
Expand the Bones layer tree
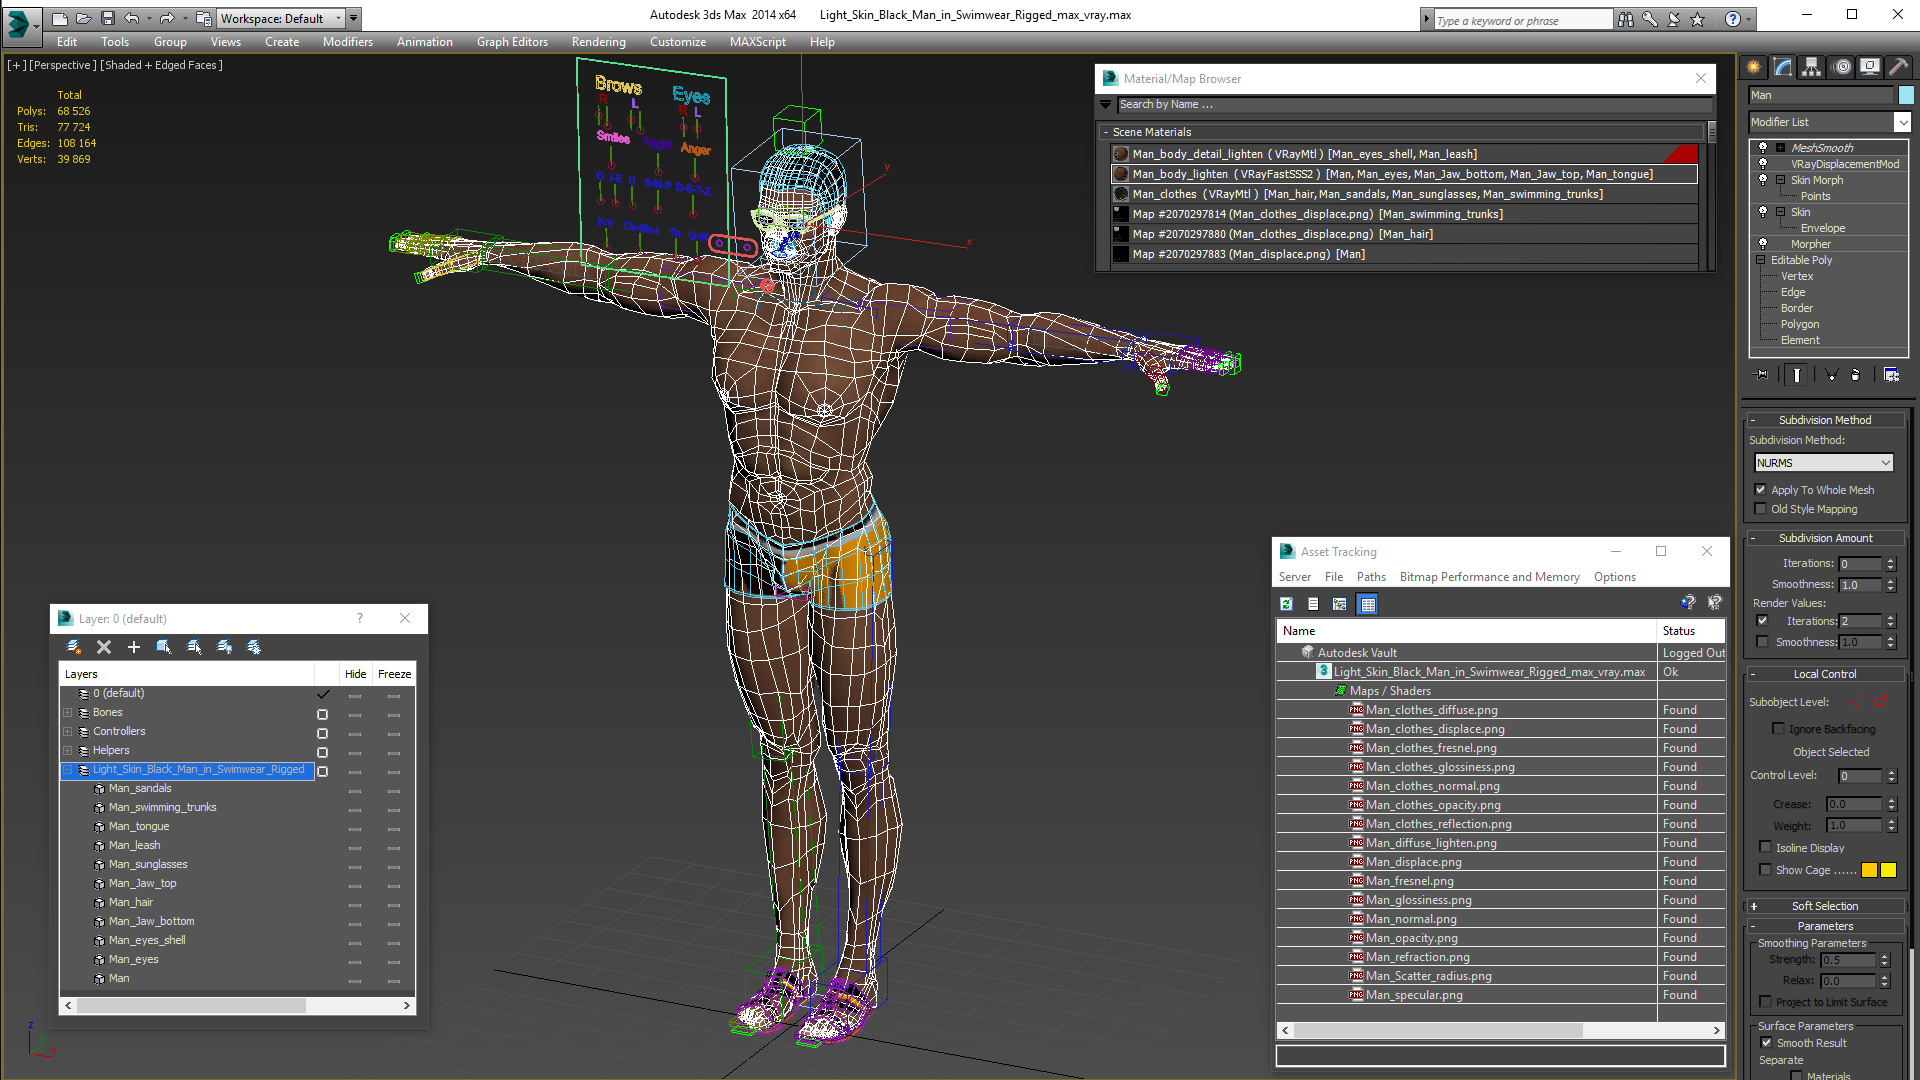[68, 713]
